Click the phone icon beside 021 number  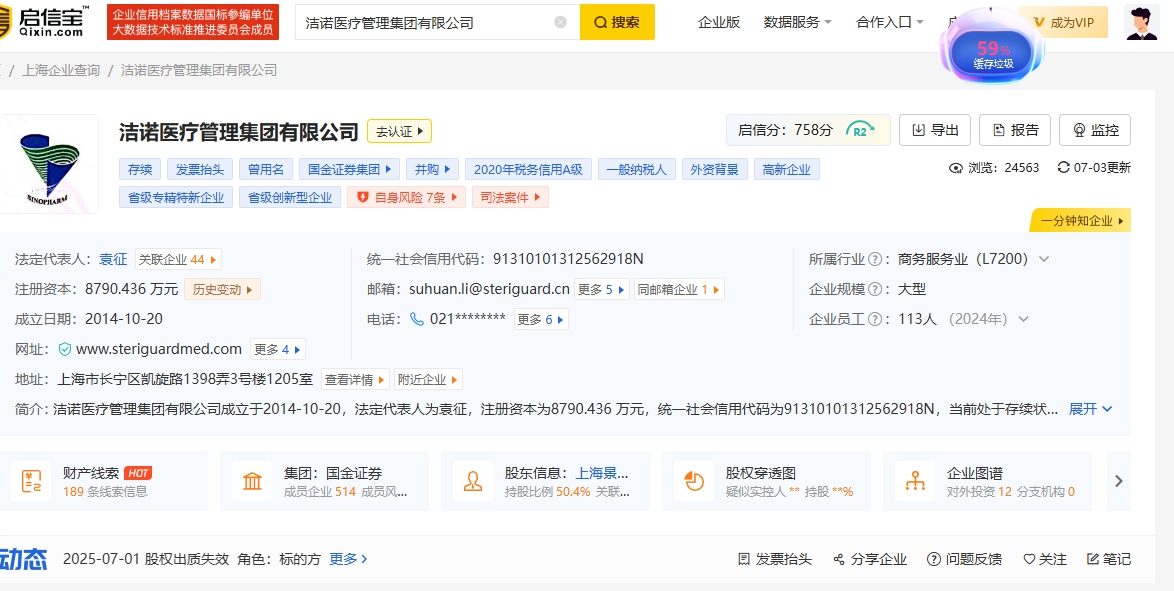point(417,319)
